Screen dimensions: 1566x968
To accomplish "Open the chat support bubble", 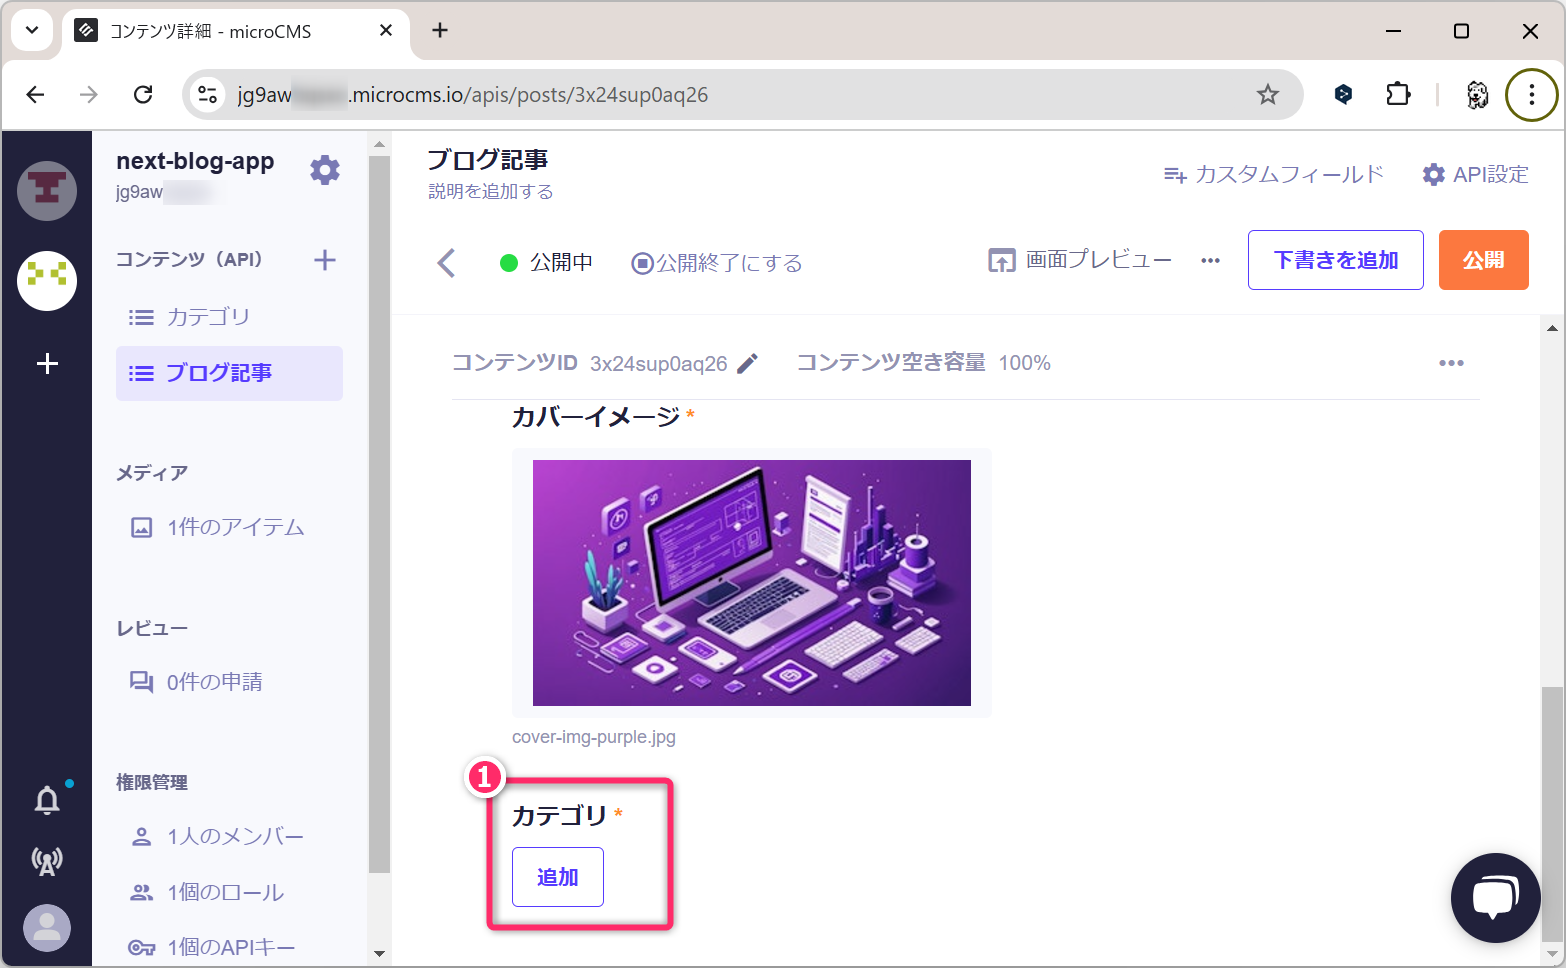I will (x=1495, y=897).
